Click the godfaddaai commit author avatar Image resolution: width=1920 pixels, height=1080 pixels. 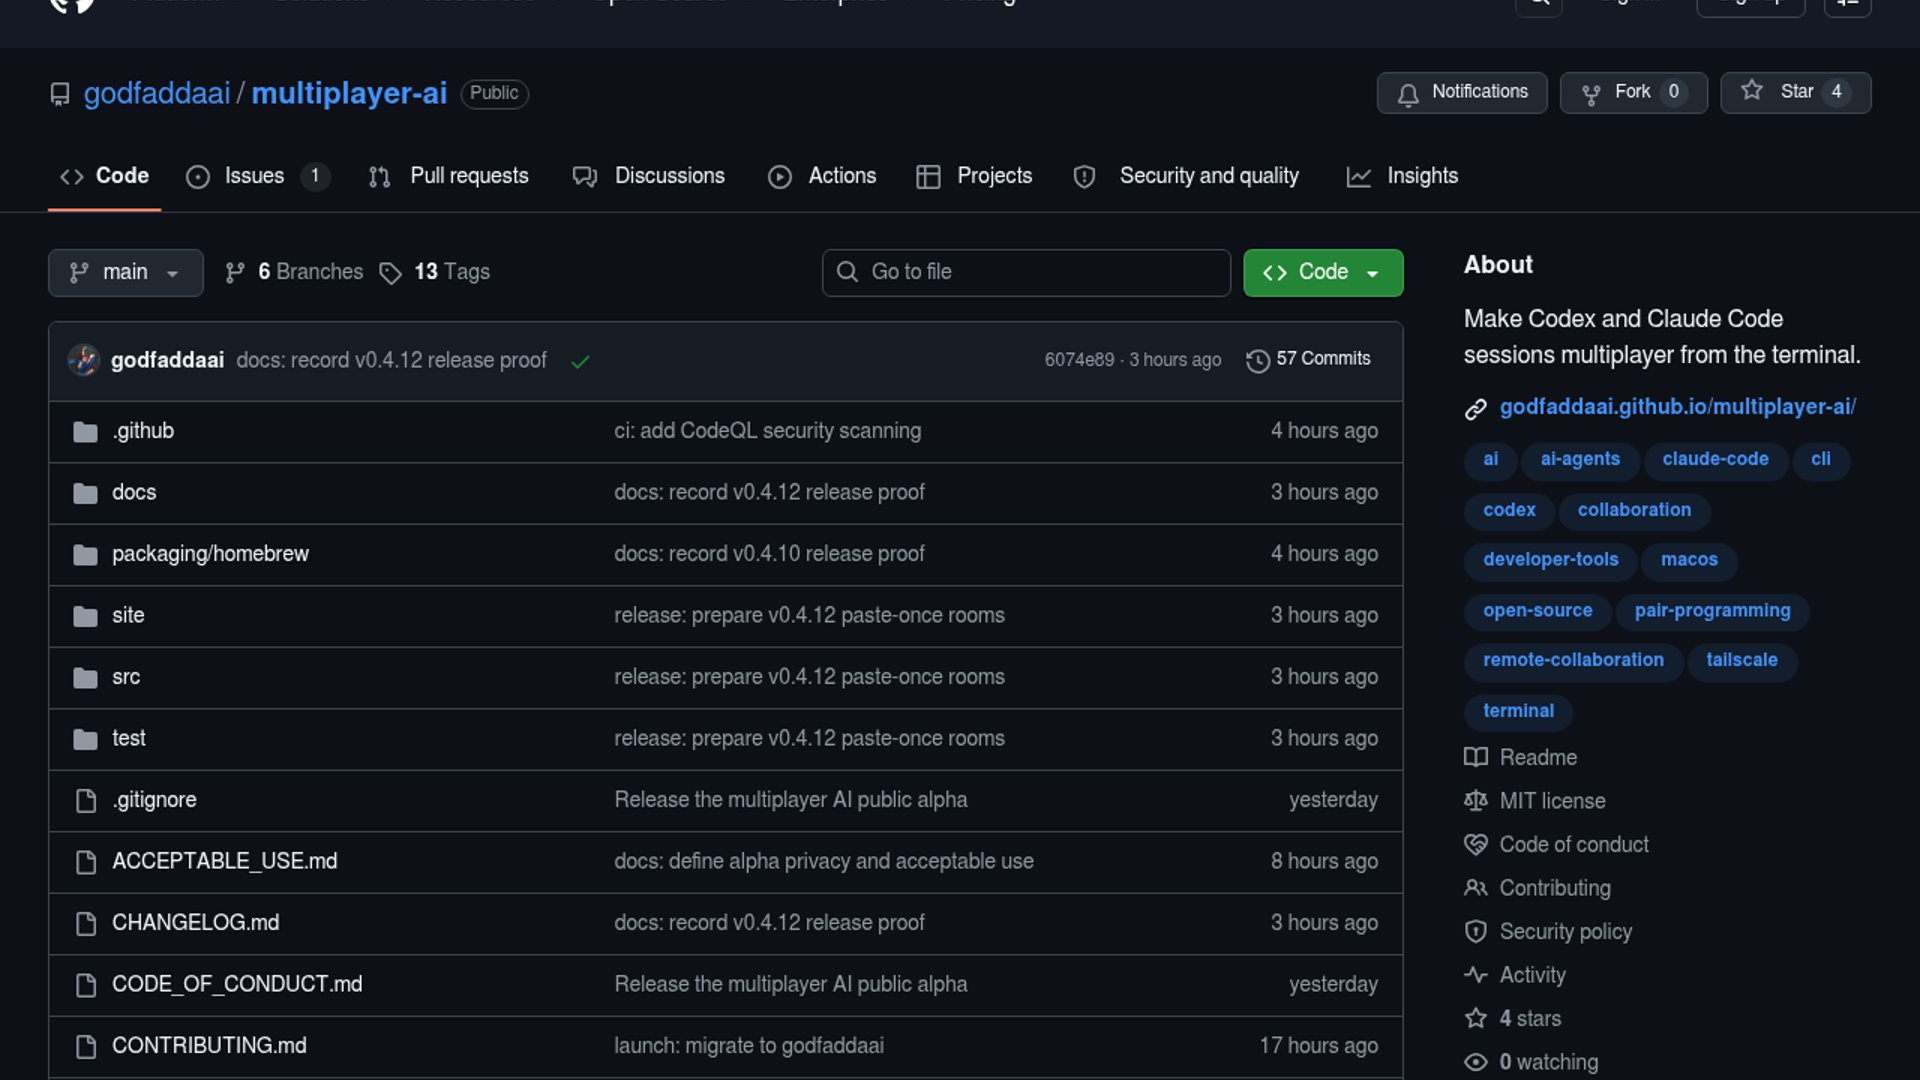pyautogui.click(x=84, y=360)
